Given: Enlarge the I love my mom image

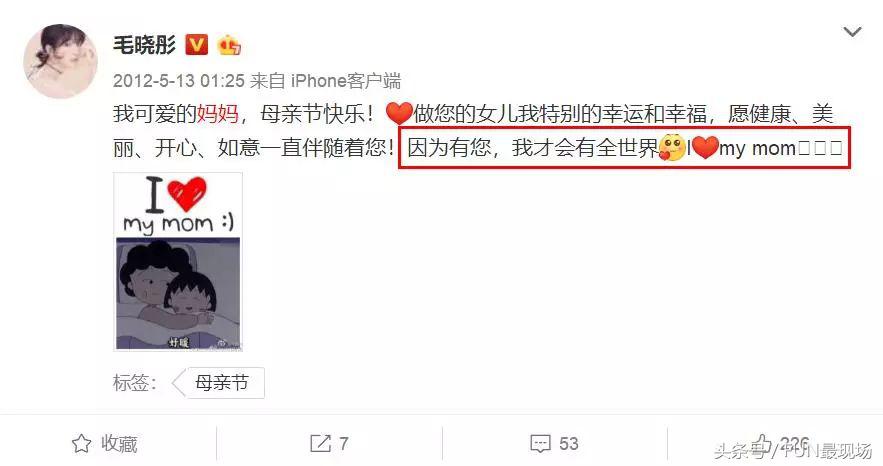Looking at the screenshot, I should tap(178, 262).
